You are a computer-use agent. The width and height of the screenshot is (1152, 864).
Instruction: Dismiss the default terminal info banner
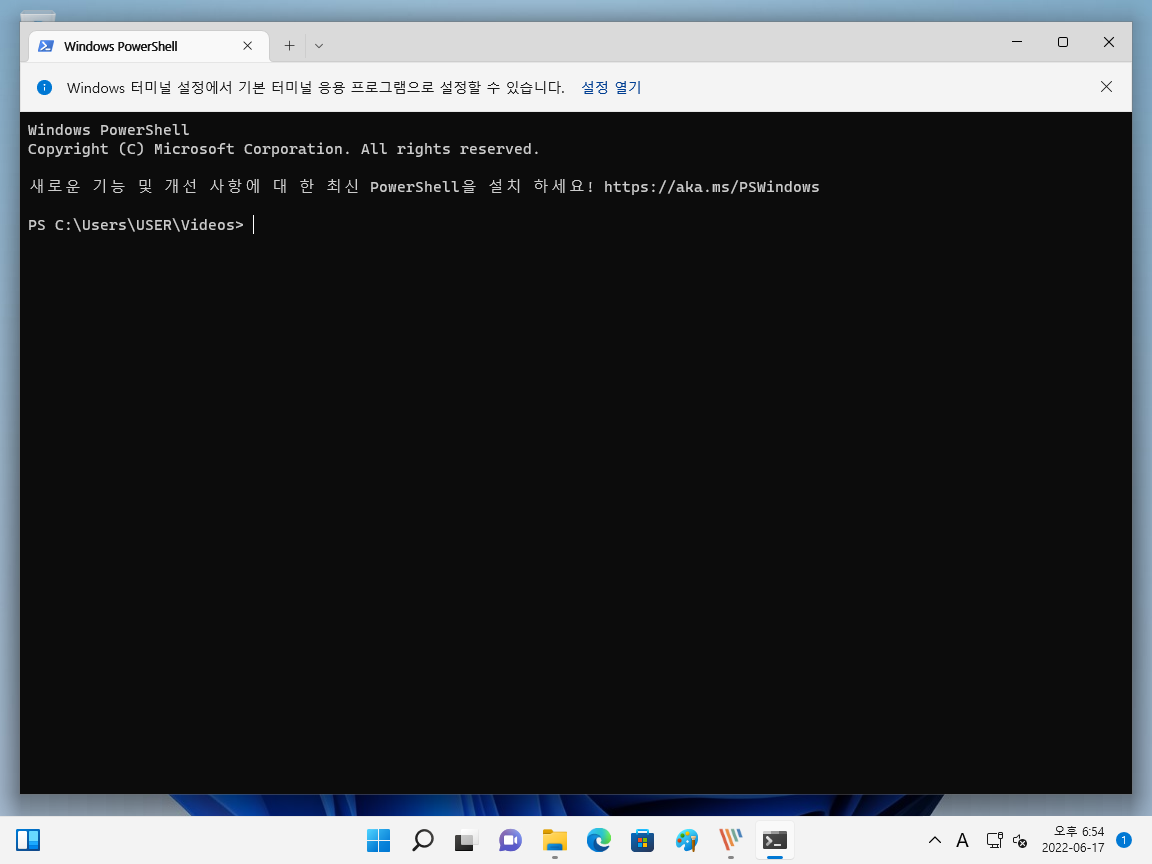pos(1106,87)
